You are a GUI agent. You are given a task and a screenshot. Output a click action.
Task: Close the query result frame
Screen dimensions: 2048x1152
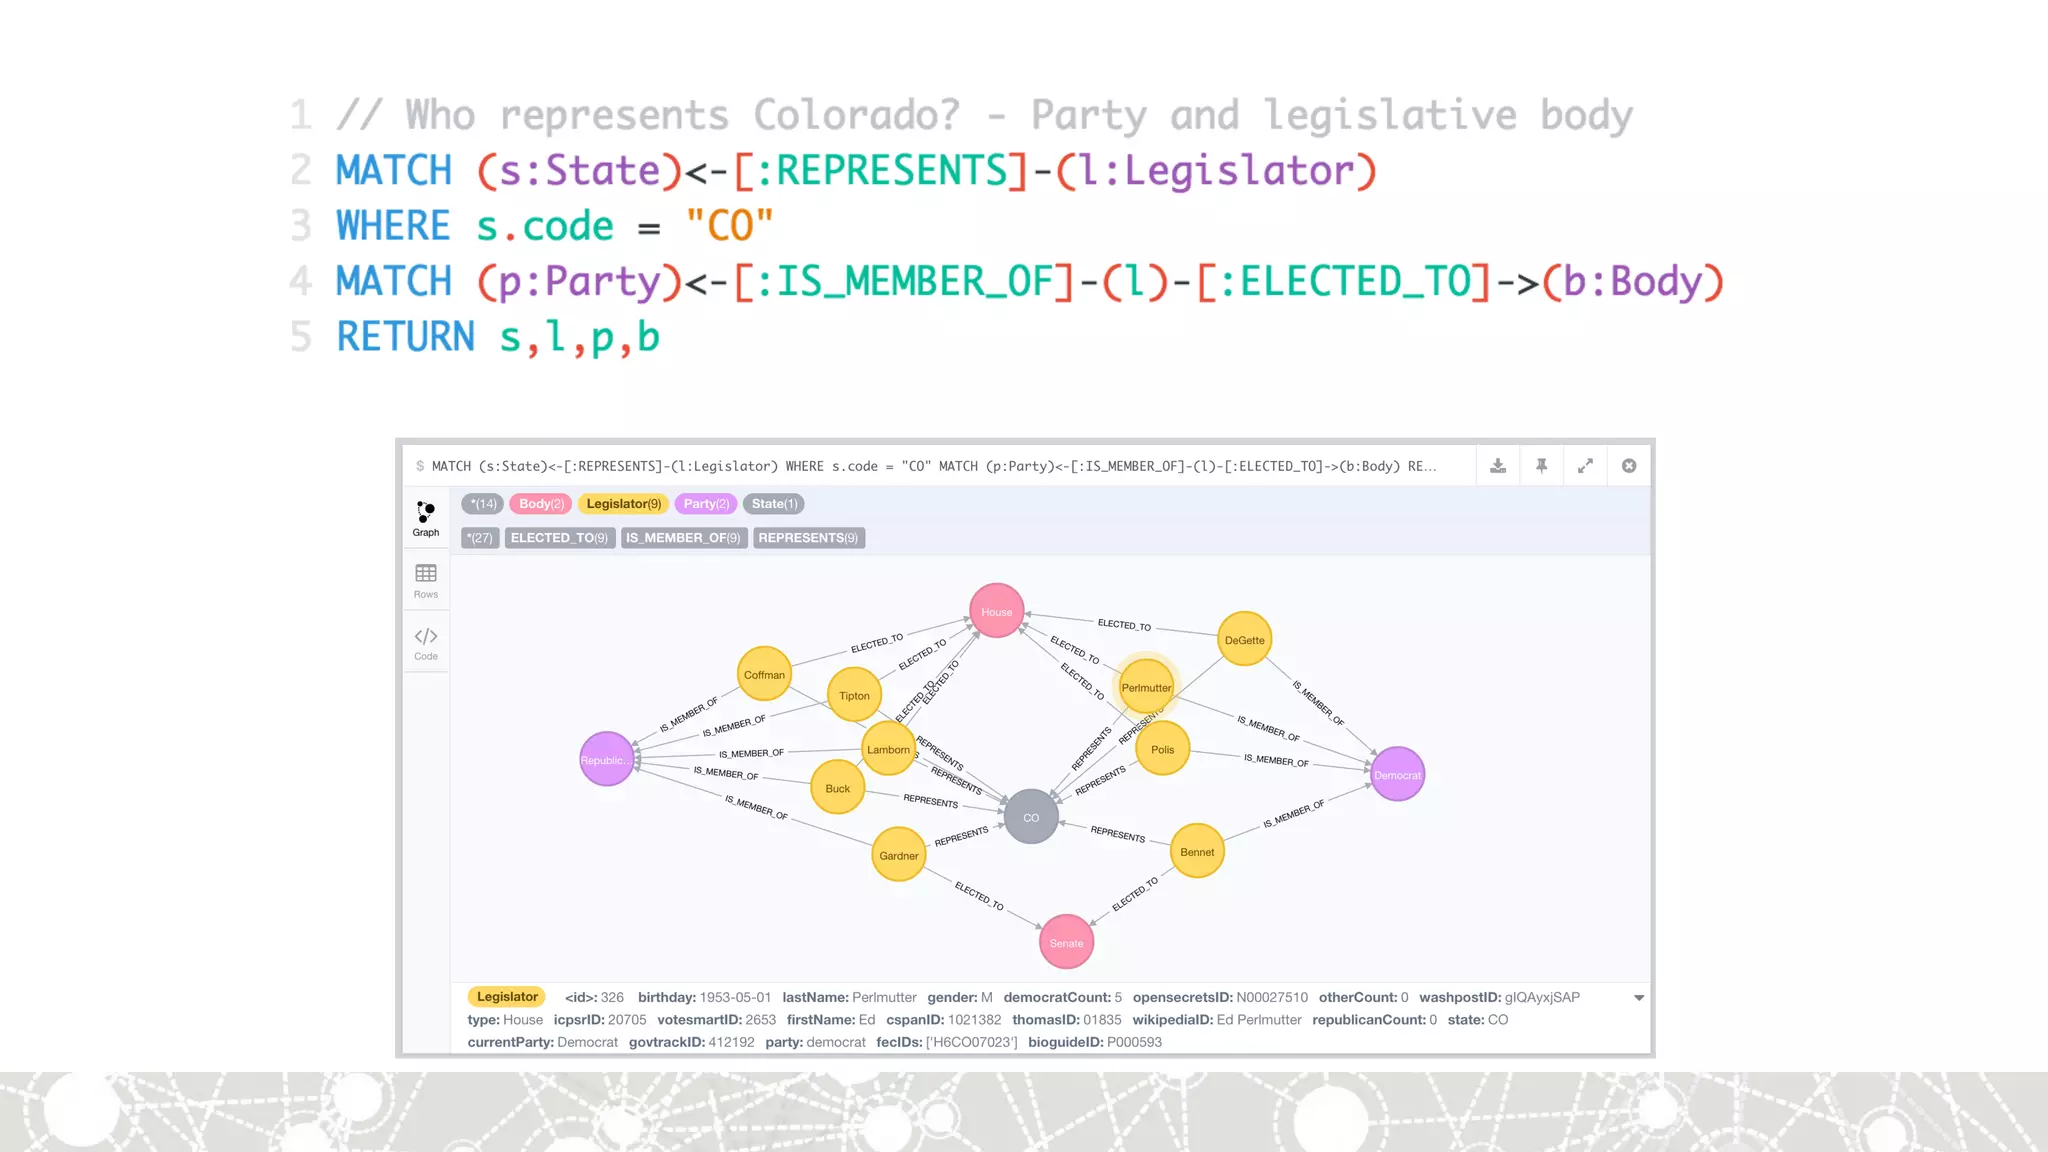(1629, 466)
